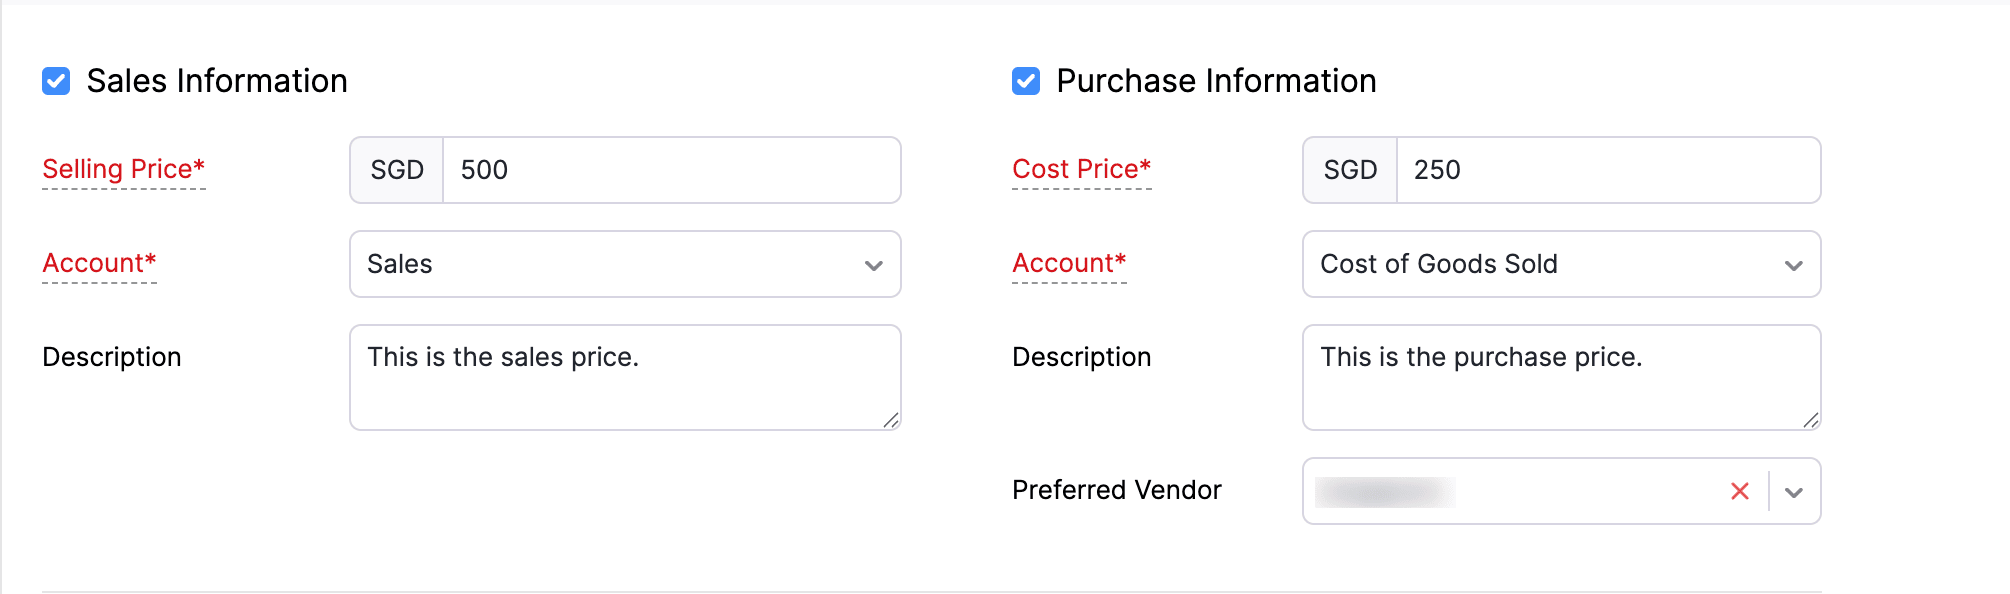The height and width of the screenshot is (594, 2010).
Task: Clear the selected Preferred Vendor
Action: (1740, 490)
